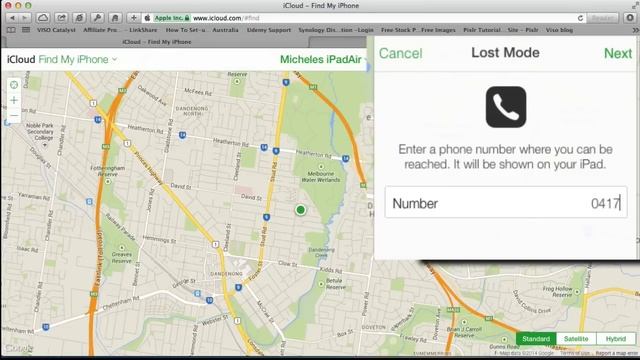Click the Noble Park Secondary College label
Image resolution: width=640 pixels, height=360 pixels.
40,131
